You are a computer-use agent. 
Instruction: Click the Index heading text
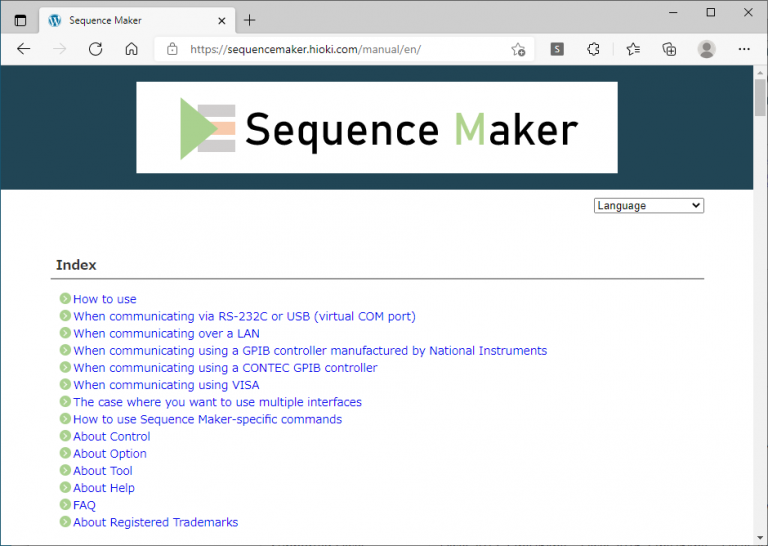(x=76, y=265)
